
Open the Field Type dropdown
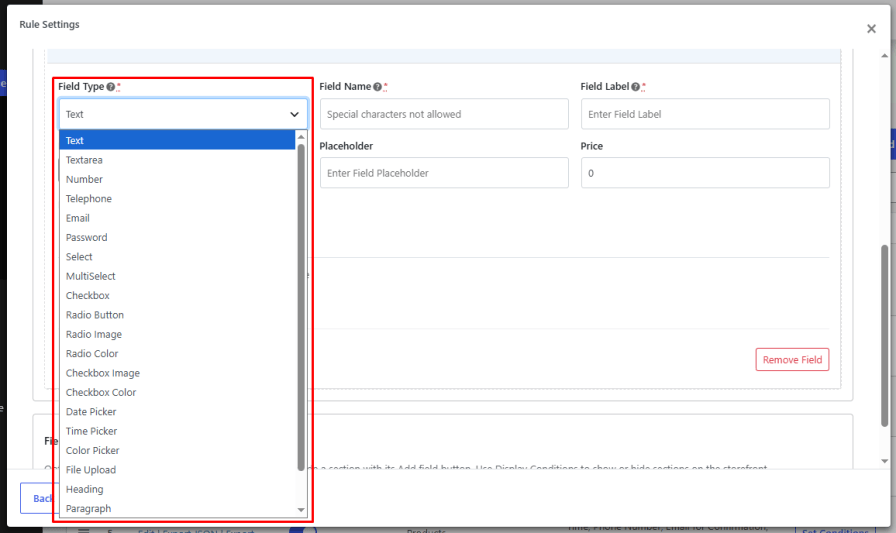pos(183,114)
